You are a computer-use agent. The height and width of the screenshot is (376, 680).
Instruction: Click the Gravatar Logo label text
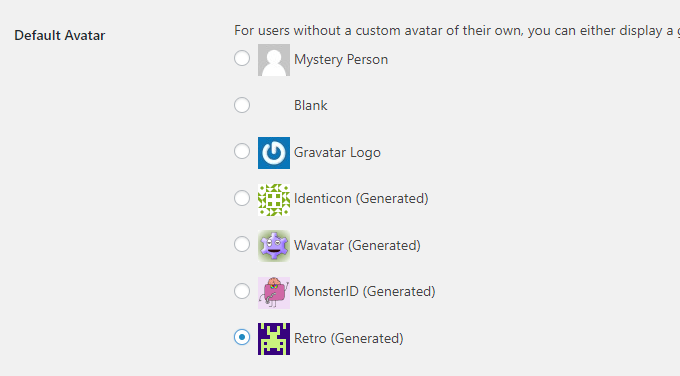(x=337, y=153)
